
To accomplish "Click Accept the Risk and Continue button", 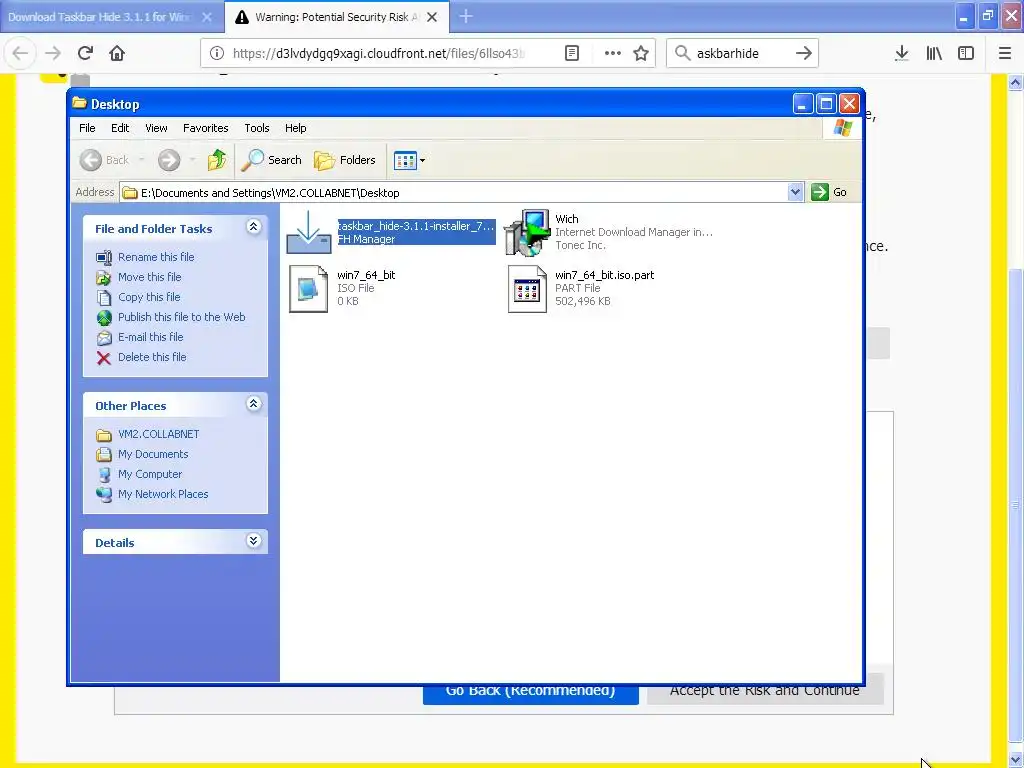I will pos(765,694).
